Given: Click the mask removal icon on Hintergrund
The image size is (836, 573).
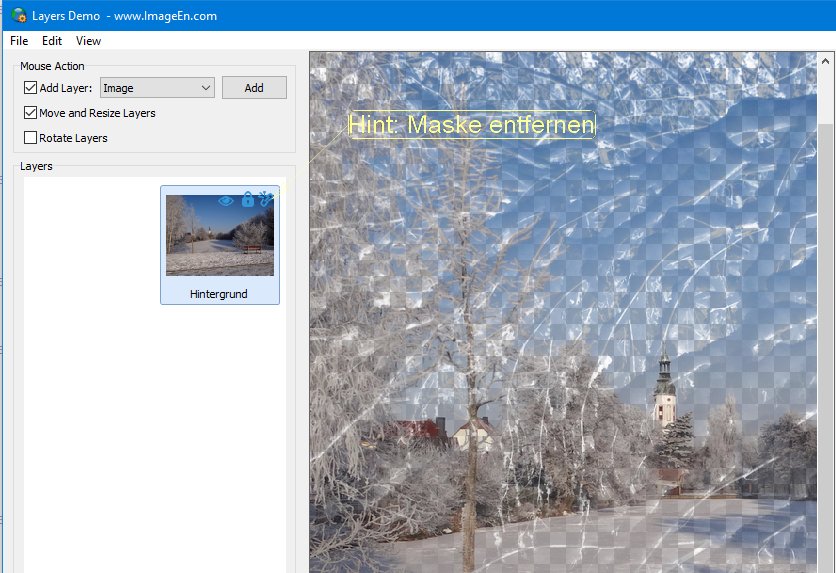Looking at the screenshot, I should [266, 198].
